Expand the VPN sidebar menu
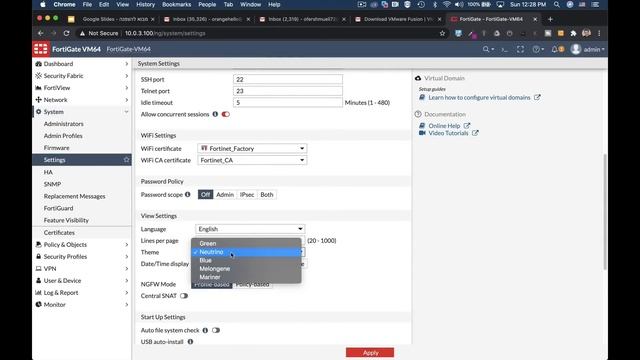 [82, 269]
